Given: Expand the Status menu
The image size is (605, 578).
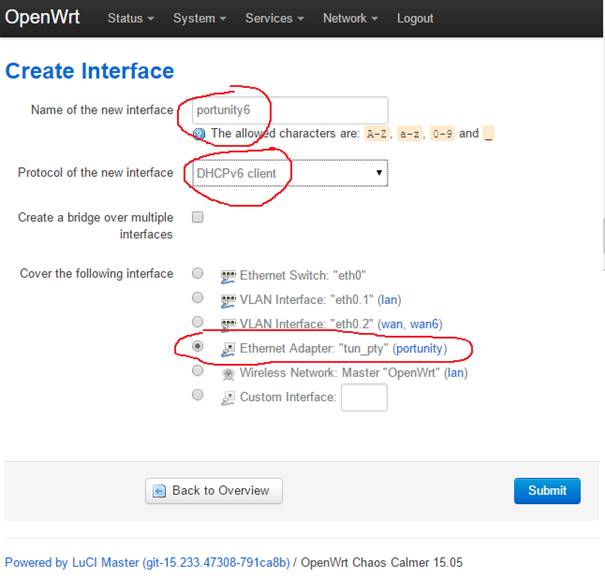Looking at the screenshot, I should tap(130, 18).
